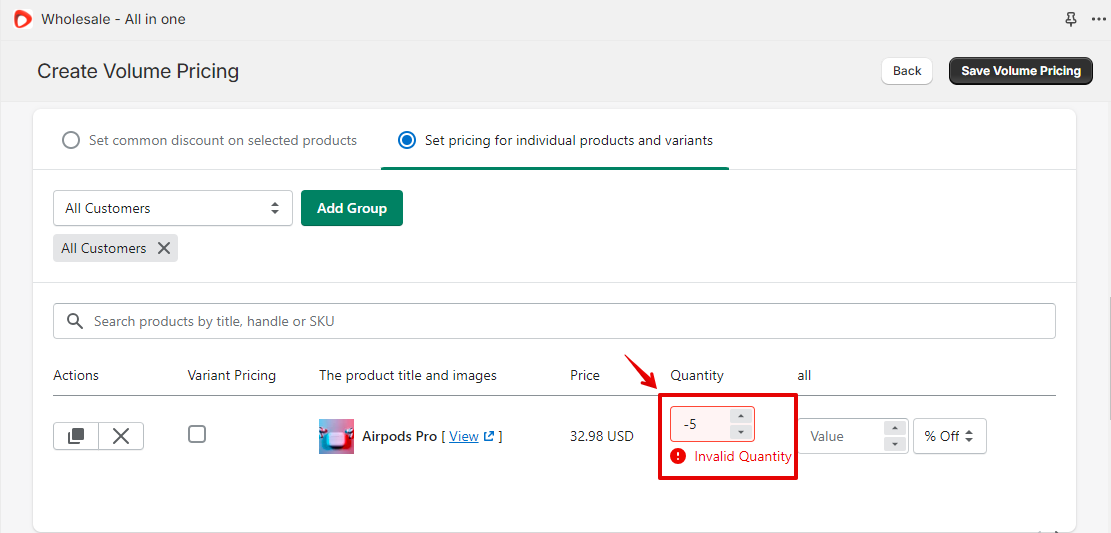Focus the product search field

tap(554, 321)
